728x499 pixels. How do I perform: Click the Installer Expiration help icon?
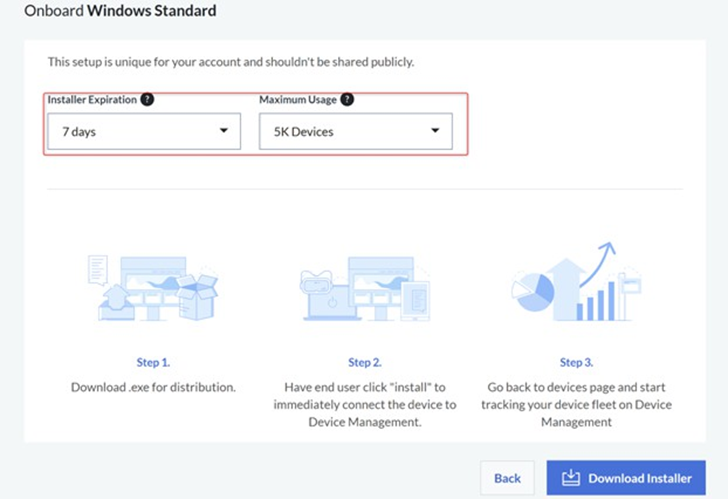point(147,100)
